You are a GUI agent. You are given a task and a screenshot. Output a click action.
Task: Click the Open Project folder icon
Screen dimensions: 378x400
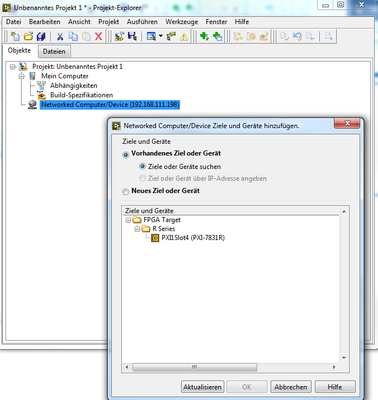click(28, 36)
